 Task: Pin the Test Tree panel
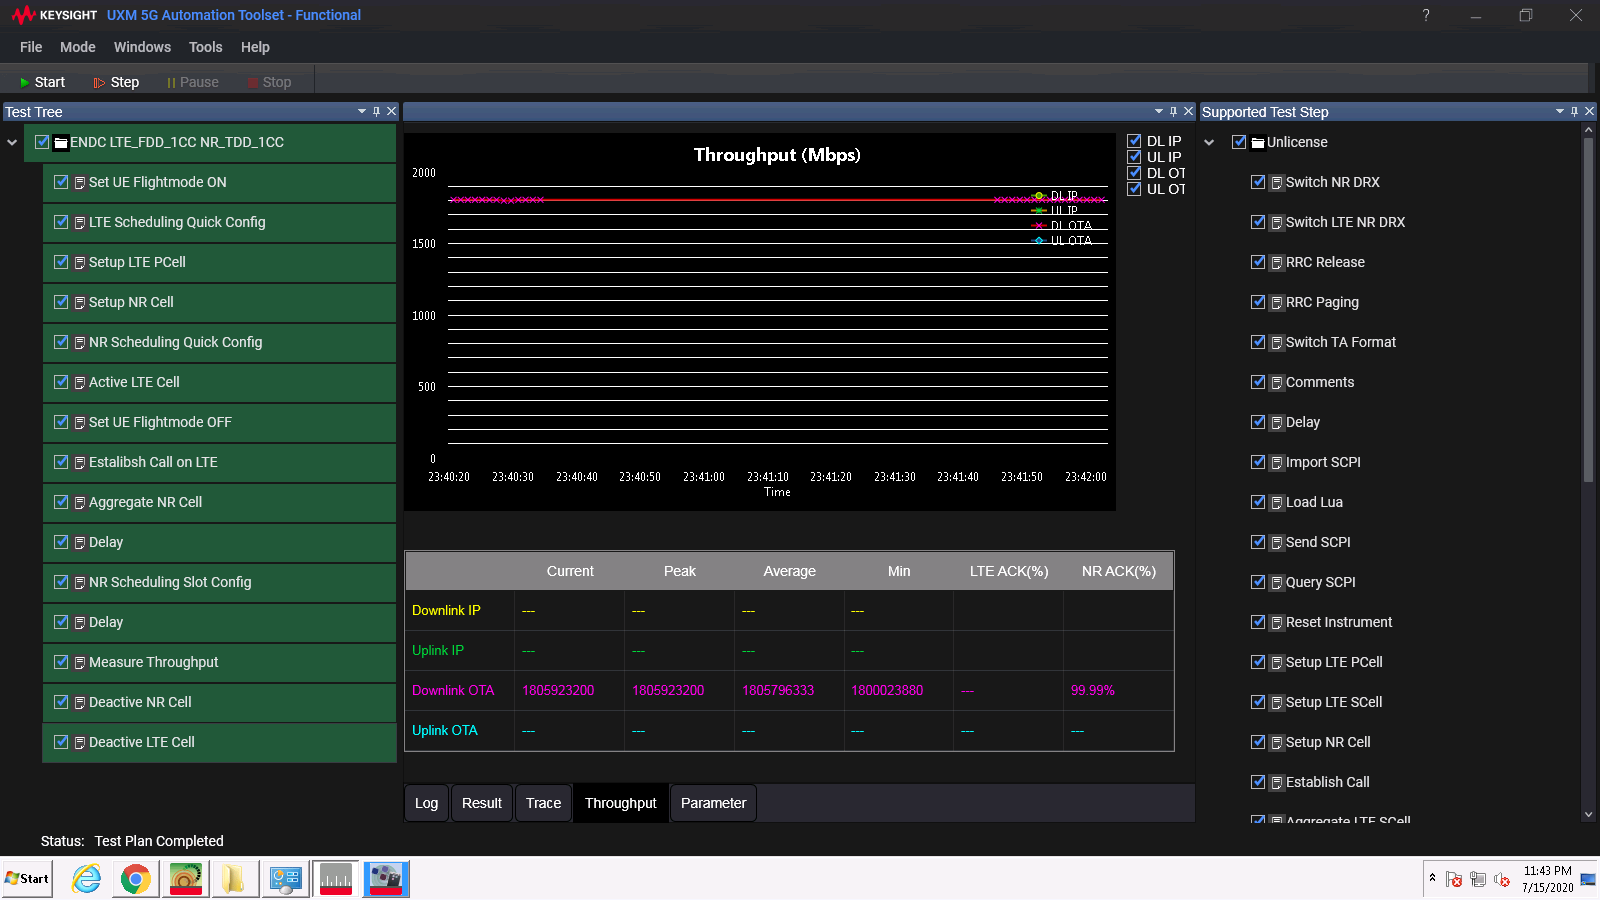coord(376,111)
